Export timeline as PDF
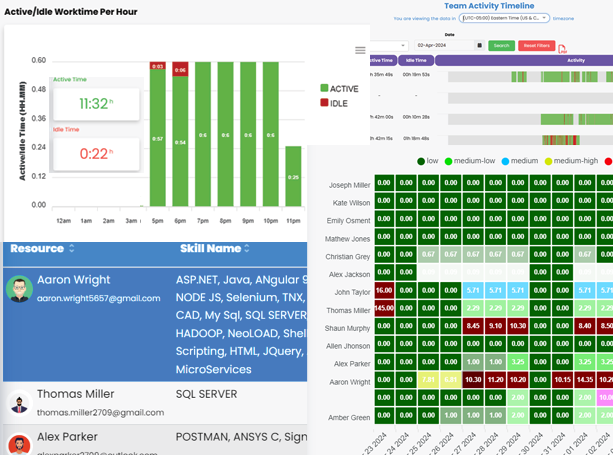 tap(562, 47)
